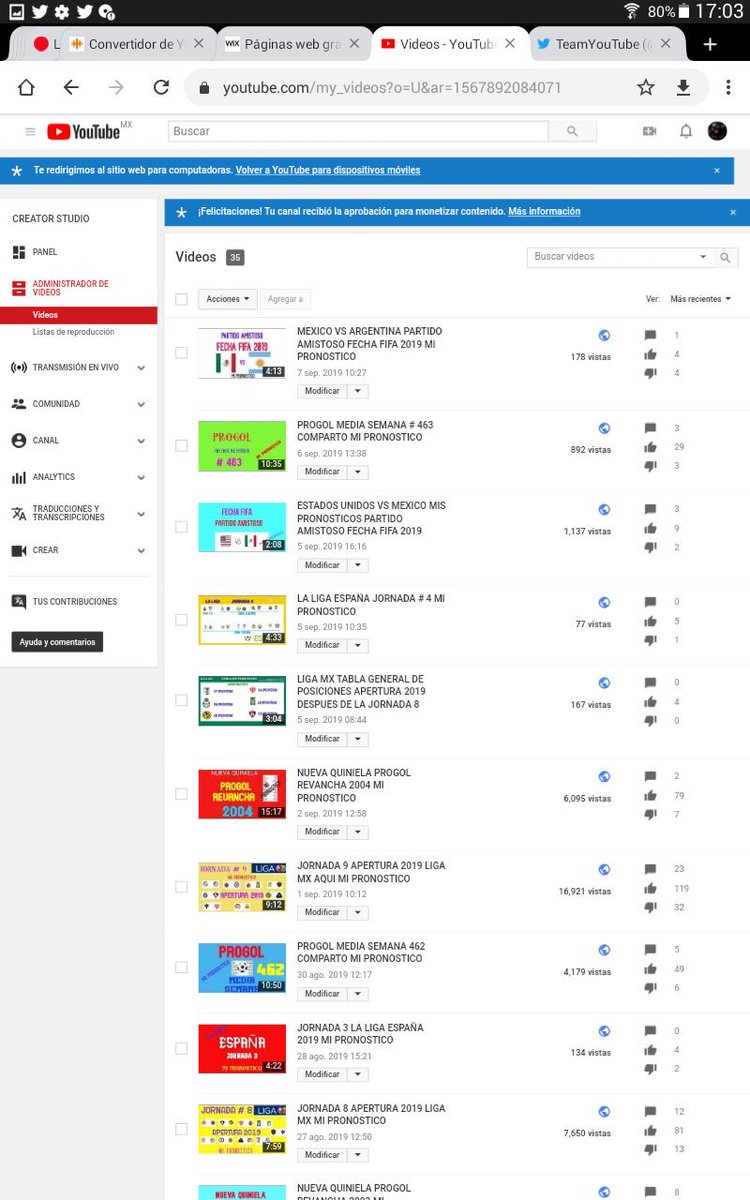Click the search icon beside Buscar videos
This screenshot has height=1200, width=750.
tap(726, 257)
